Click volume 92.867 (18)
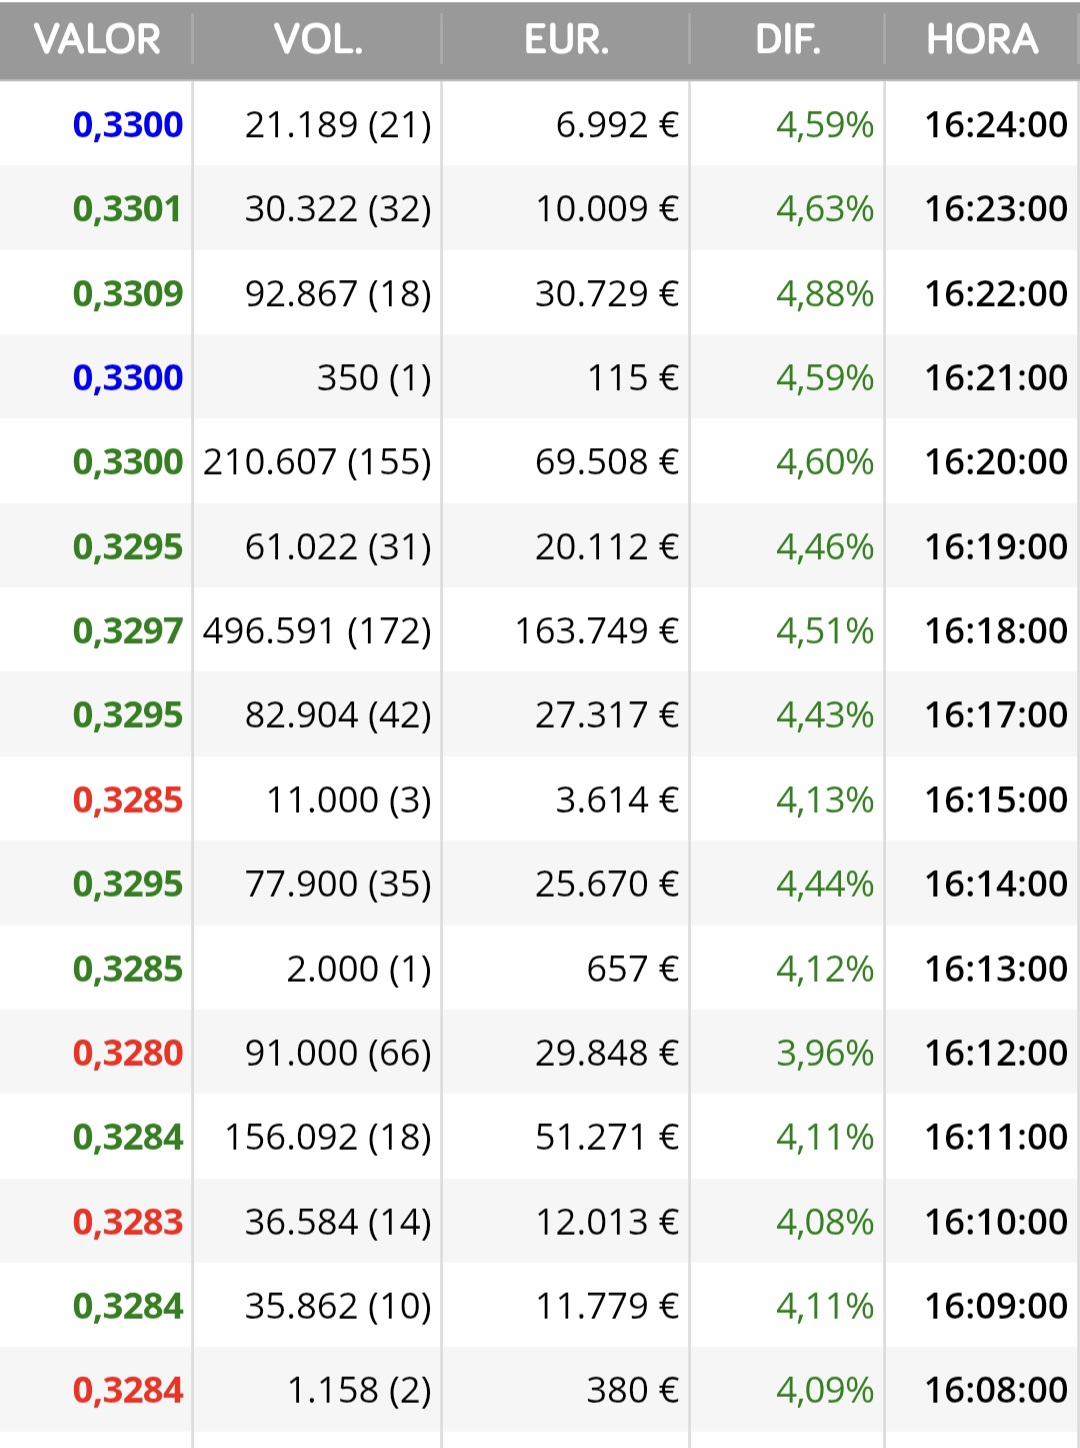Viewport: 1080px width, 1448px height. click(x=338, y=294)
